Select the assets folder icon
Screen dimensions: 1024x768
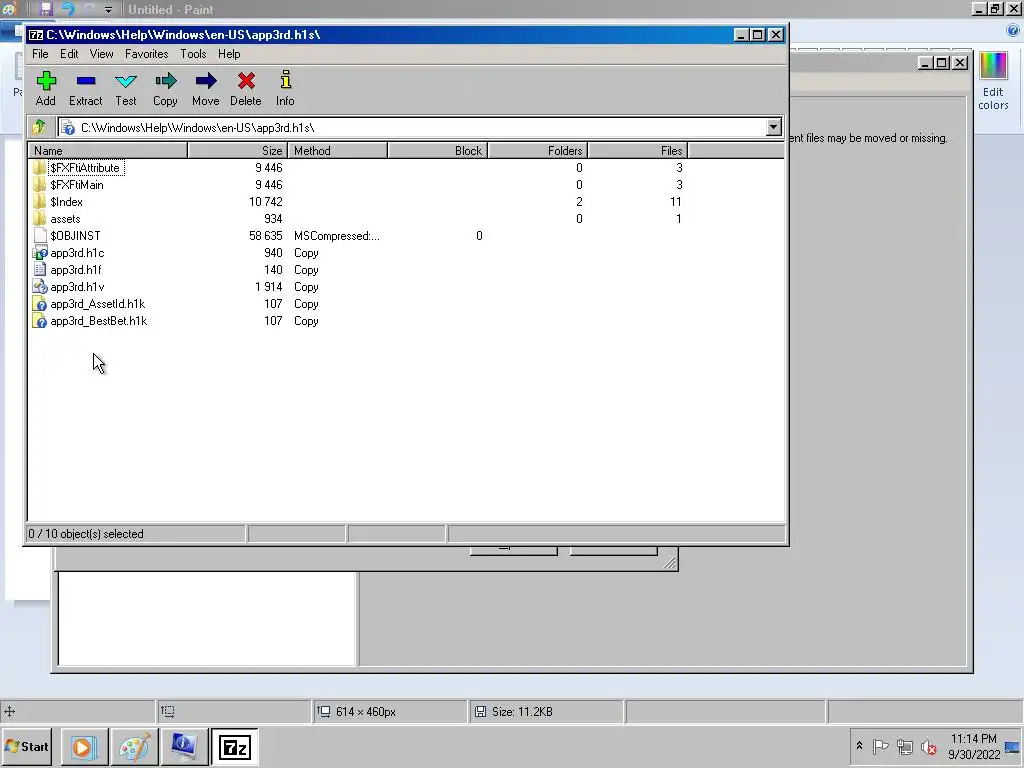click(40, 219)
